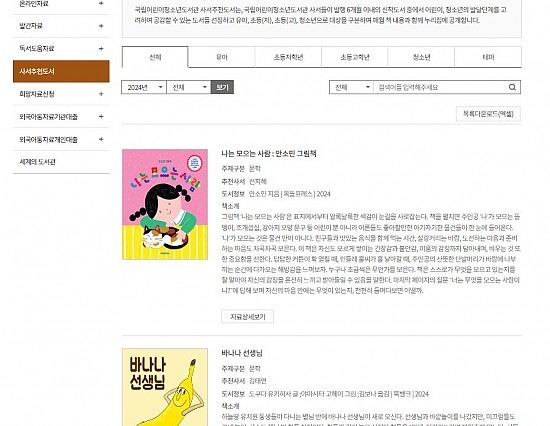Expand the 희망자료신청 plus icon
This screenshot has width=550, height=426.
tap(101, 94)
